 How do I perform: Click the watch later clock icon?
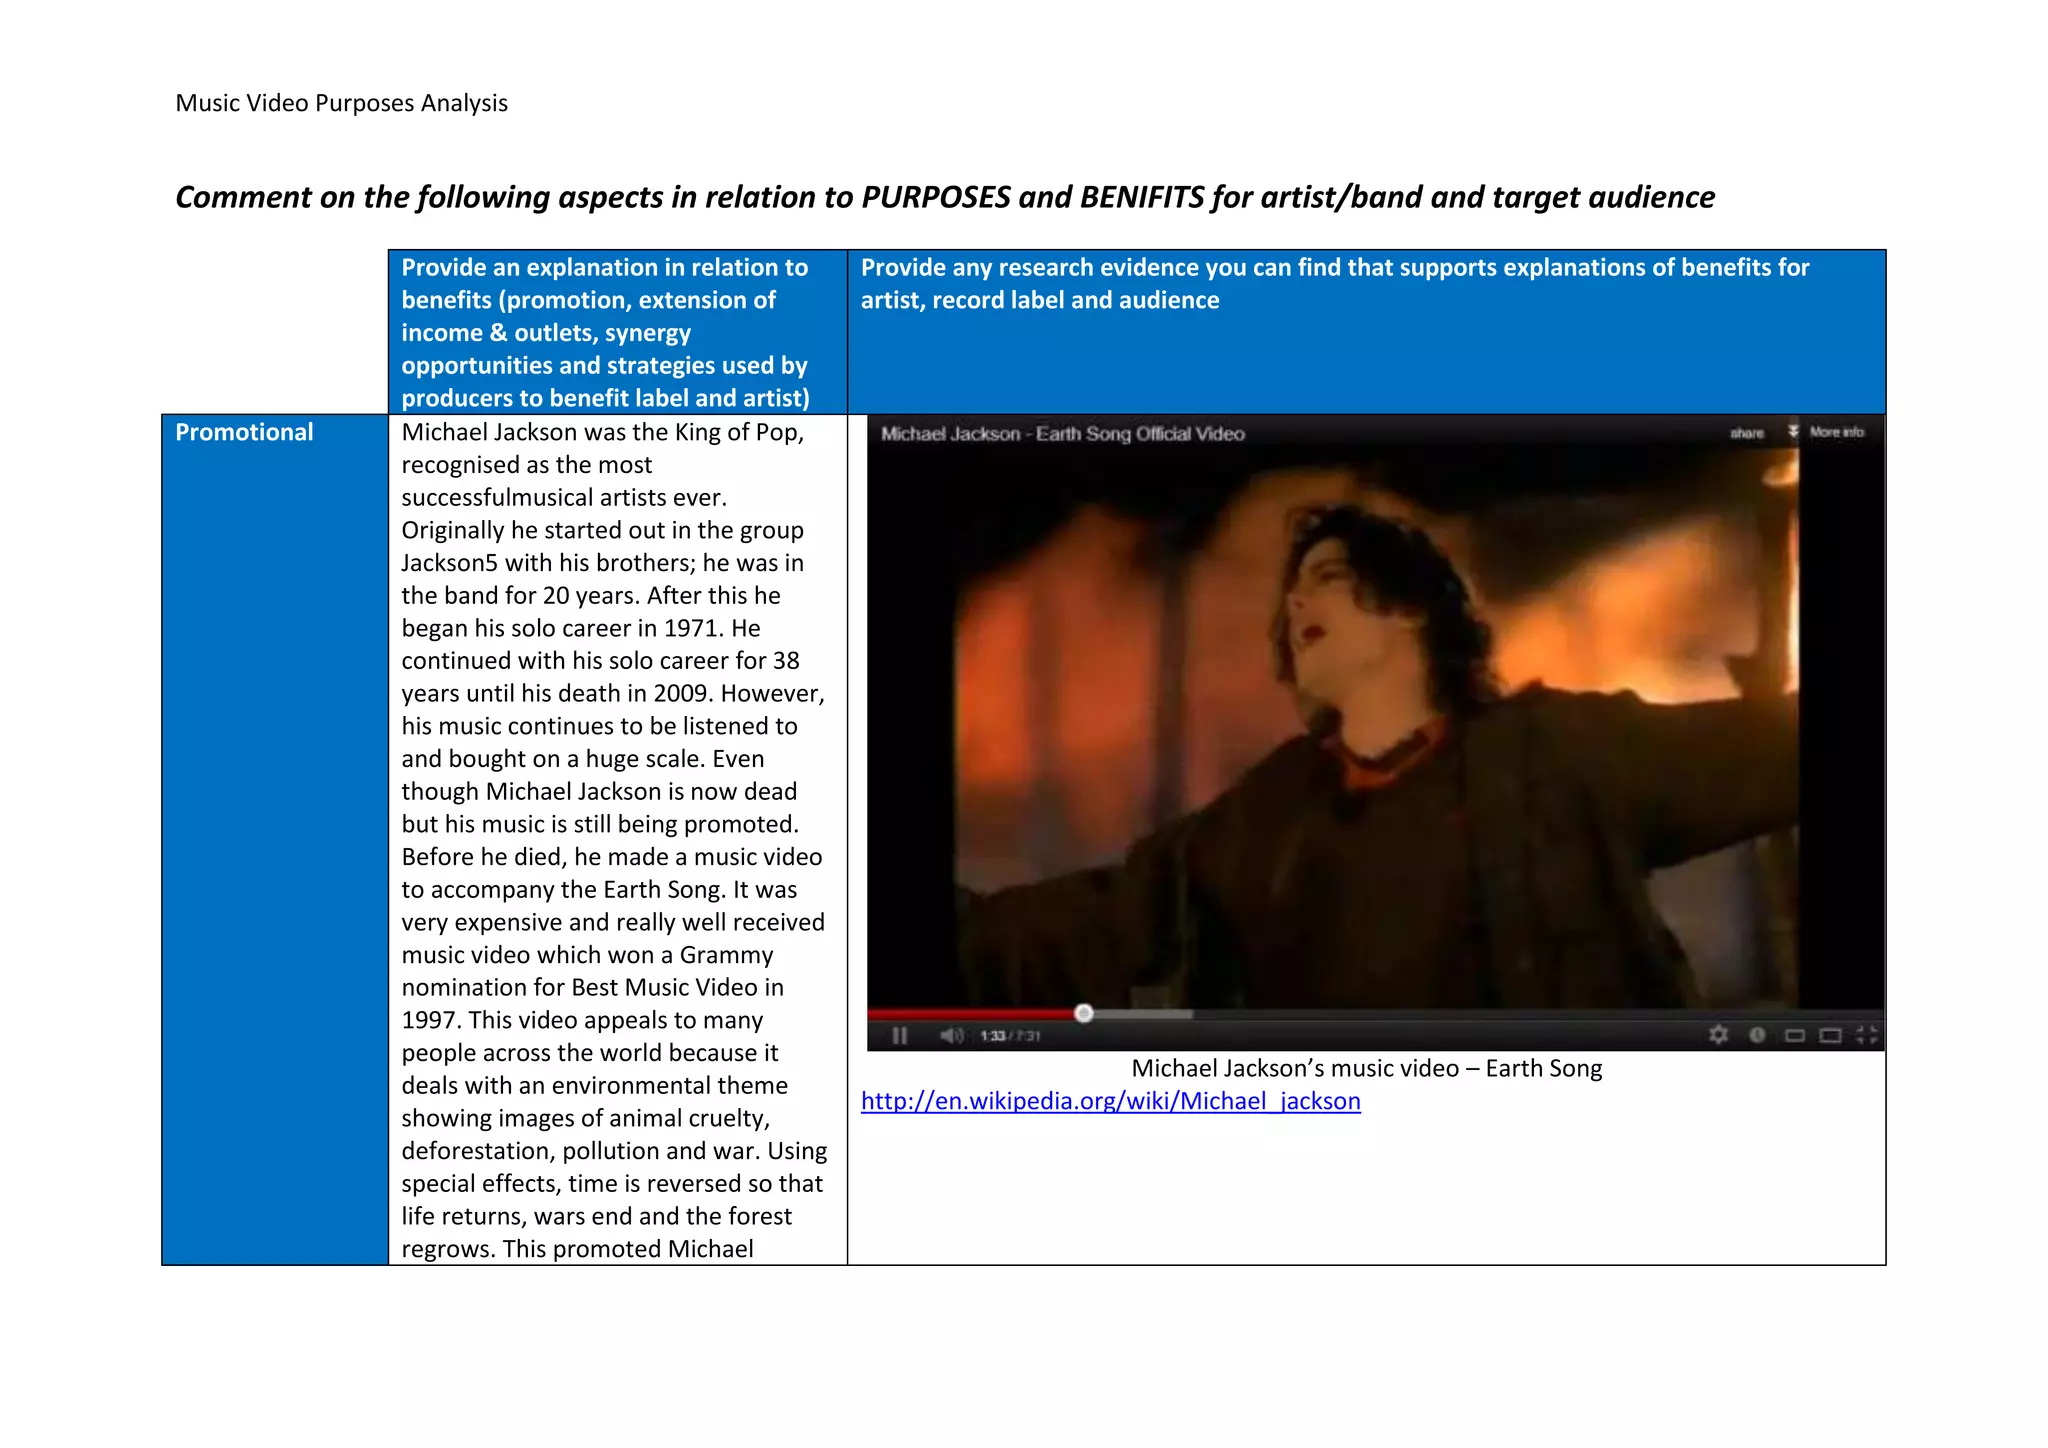point(1757,1035)
